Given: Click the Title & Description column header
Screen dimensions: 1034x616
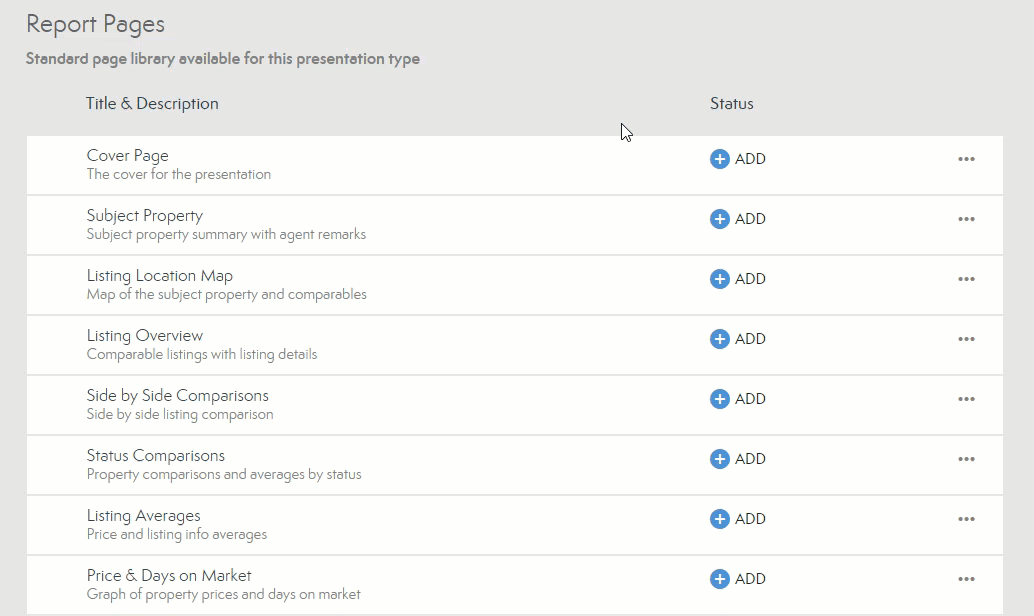Looking at the screenshot, I should click(152, 104).
